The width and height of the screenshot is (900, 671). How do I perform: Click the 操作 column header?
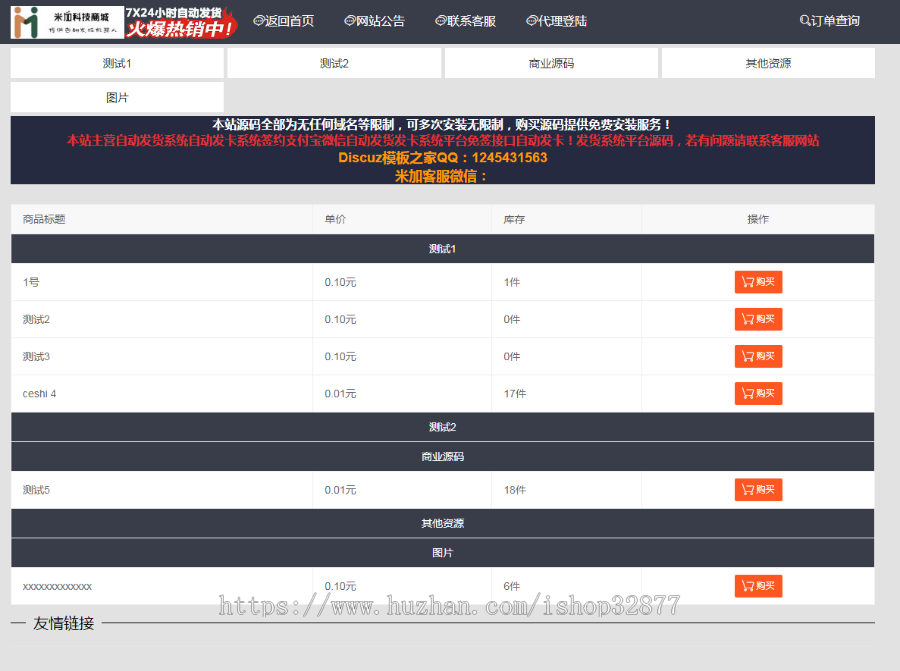[758, 219]
